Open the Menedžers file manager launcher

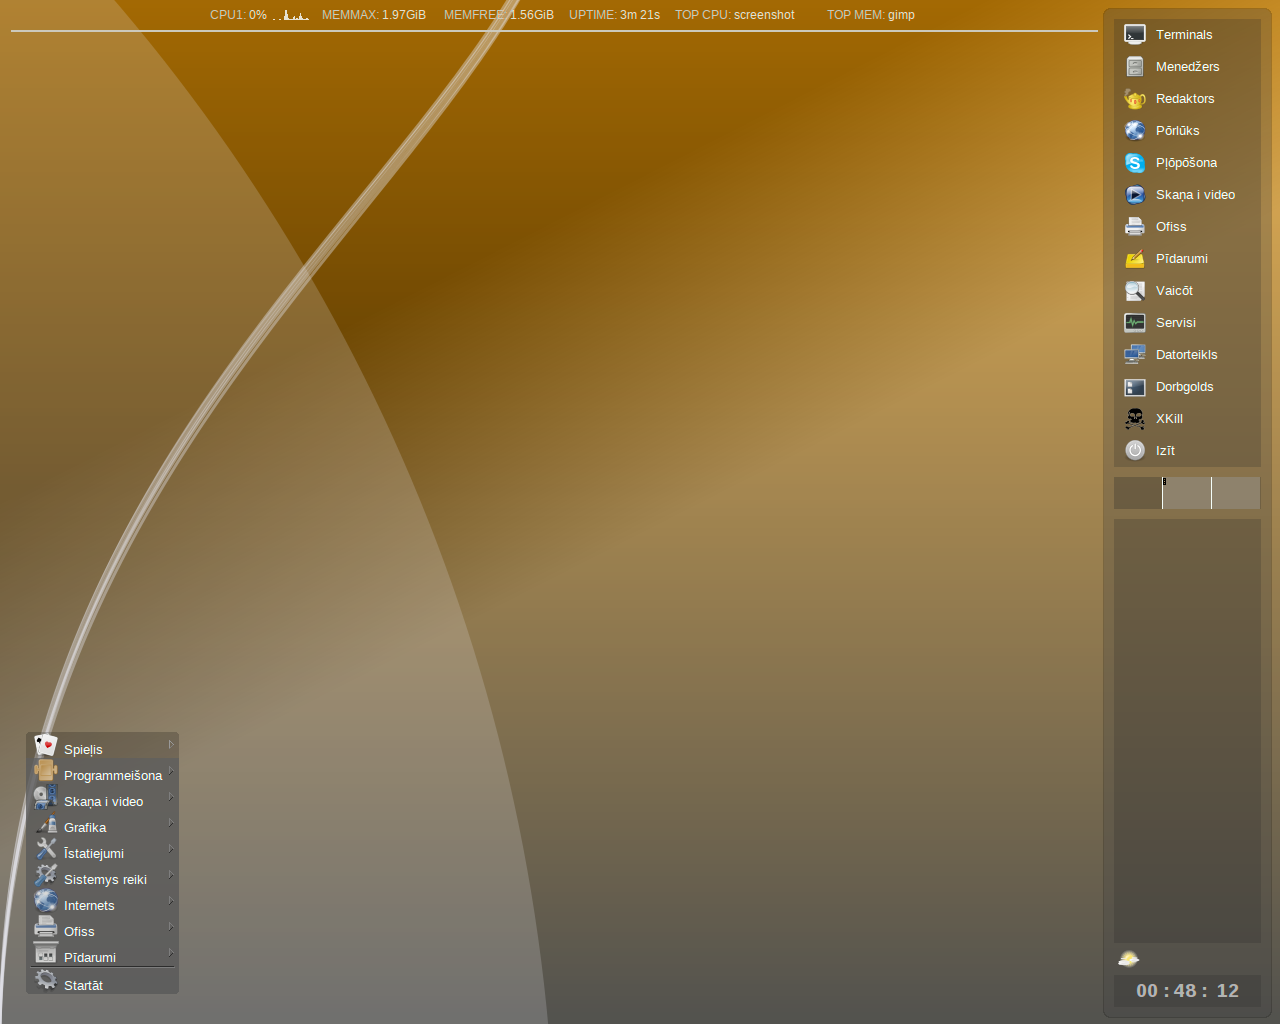point(1187,67)
